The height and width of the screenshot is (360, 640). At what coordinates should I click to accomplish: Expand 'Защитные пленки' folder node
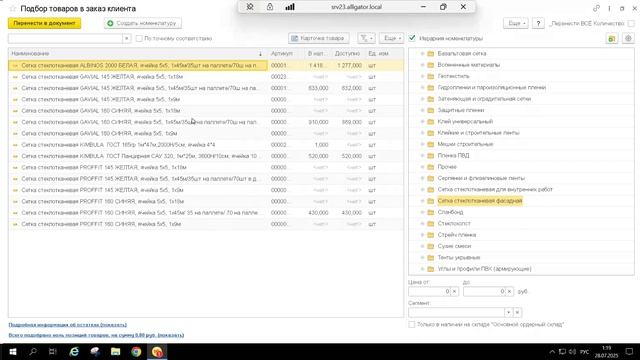click(x=422, y=110)
